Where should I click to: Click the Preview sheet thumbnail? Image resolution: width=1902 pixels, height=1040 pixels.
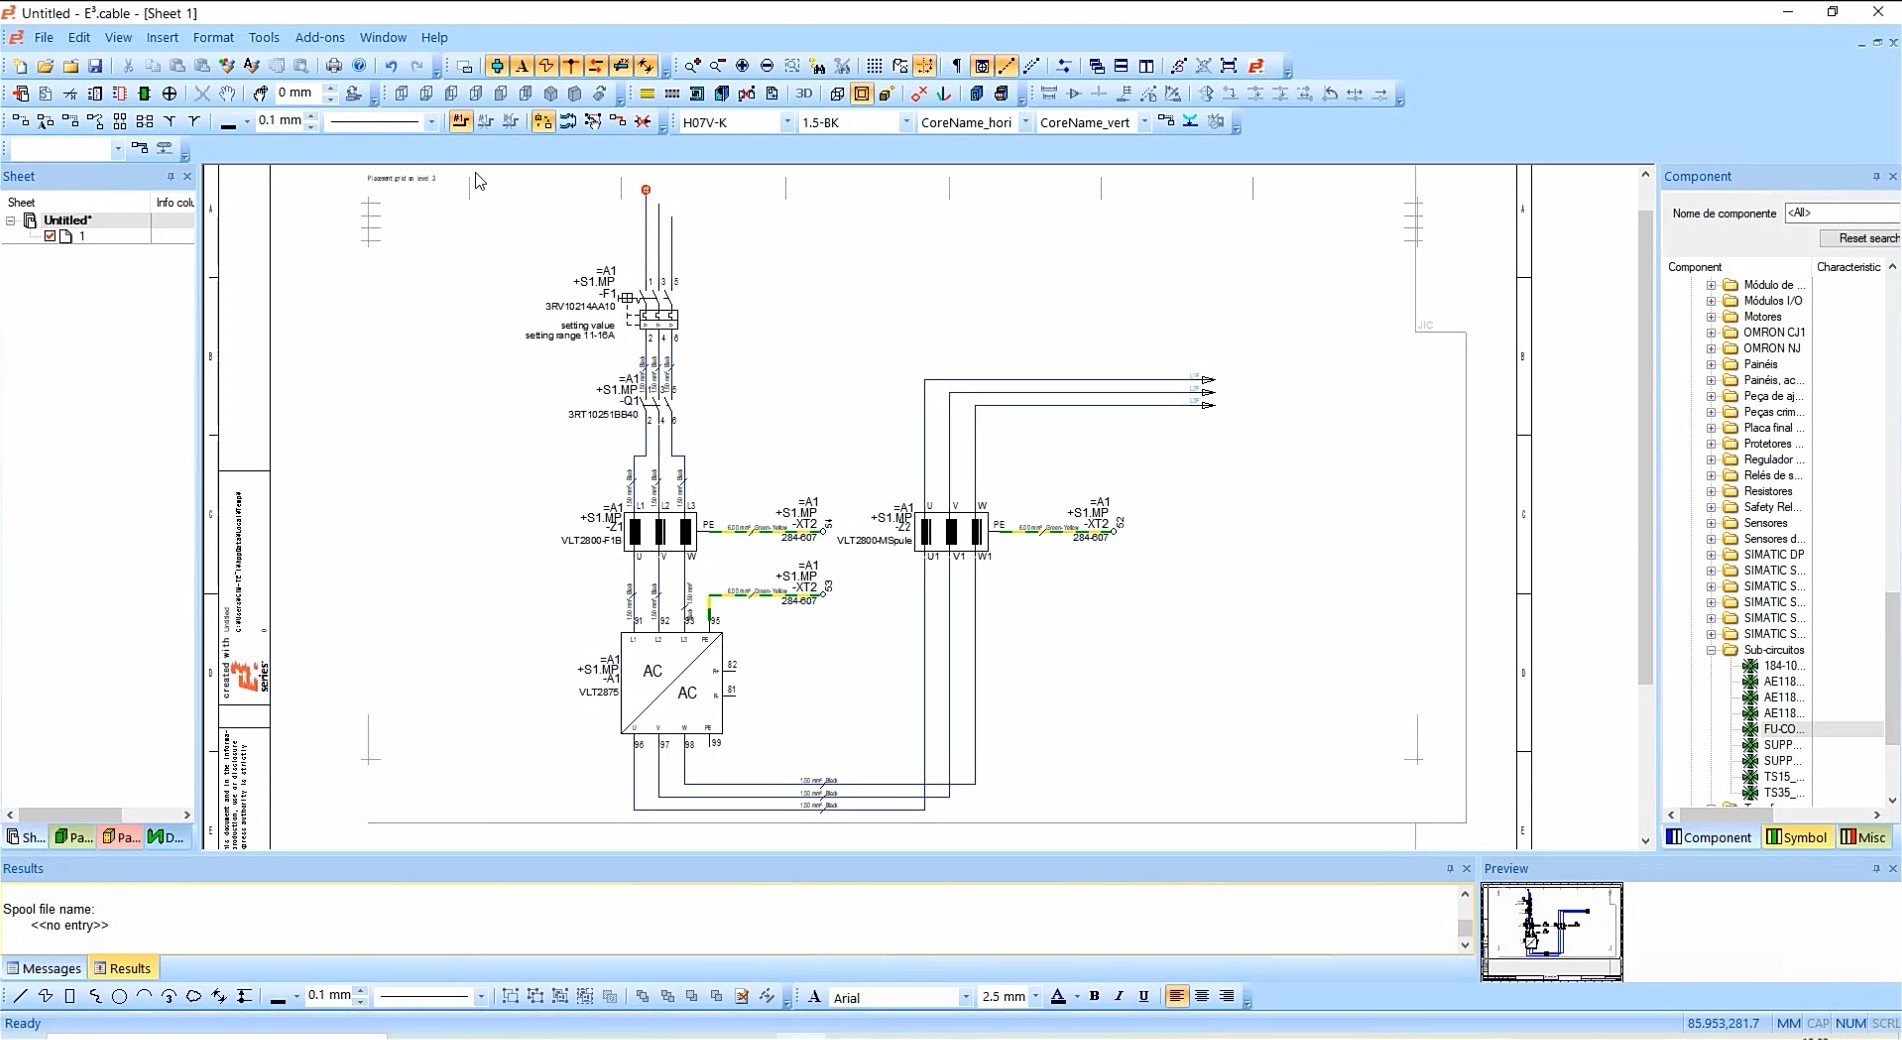(x=1552, y=931)
